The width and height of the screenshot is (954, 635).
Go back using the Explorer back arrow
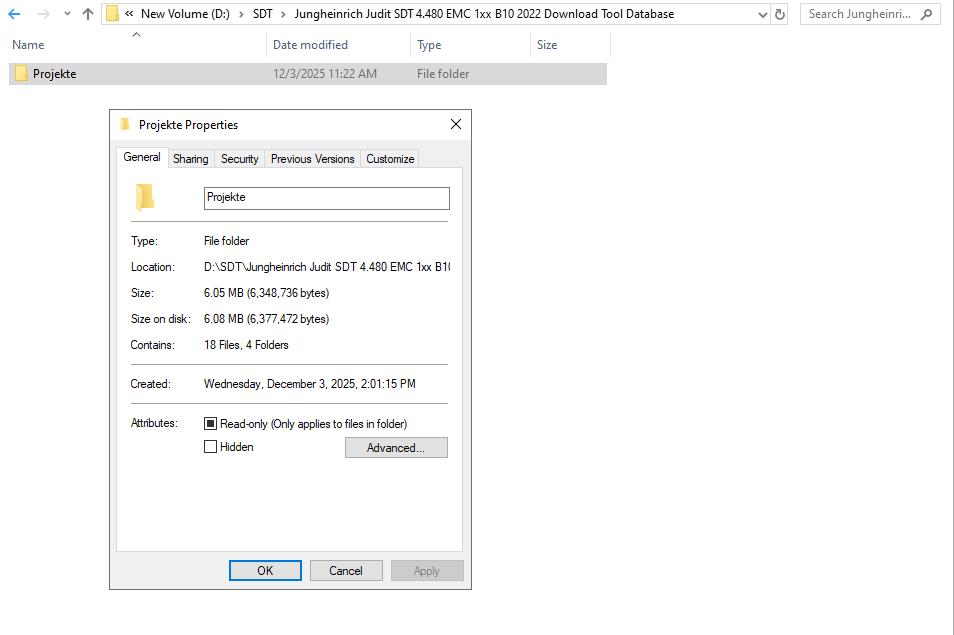click(x=14, y=14)
